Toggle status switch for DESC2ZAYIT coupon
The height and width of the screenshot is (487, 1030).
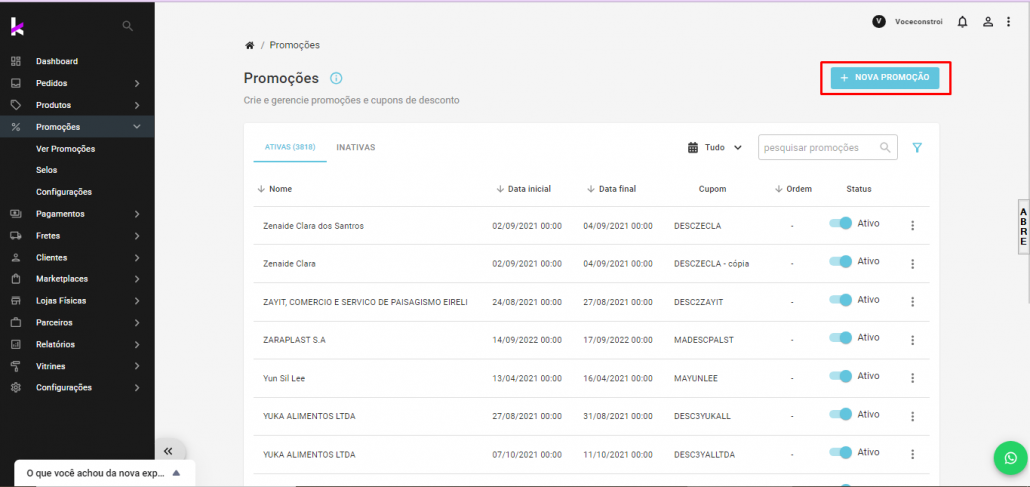pyautogui.click(x=840, y=300)
